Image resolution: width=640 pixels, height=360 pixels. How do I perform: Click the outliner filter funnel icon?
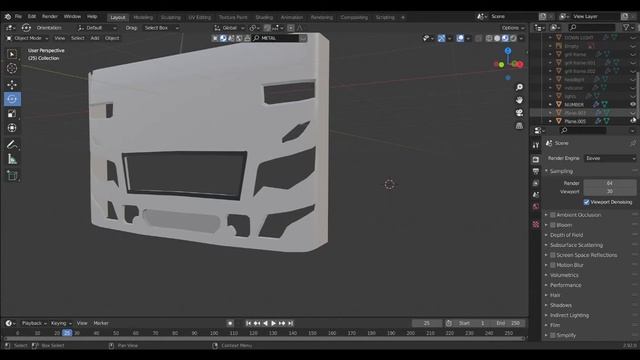click(x=626, y=27)
